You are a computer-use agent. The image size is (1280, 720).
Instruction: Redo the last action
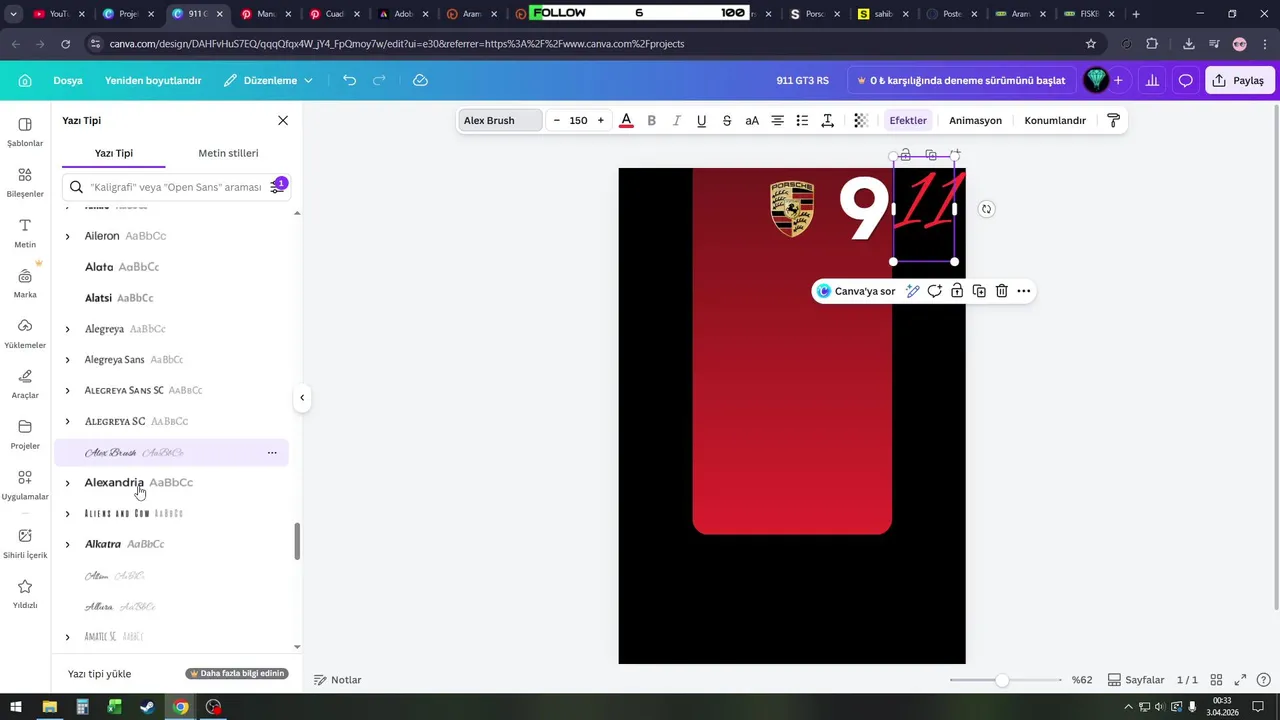tap(379, 80)
